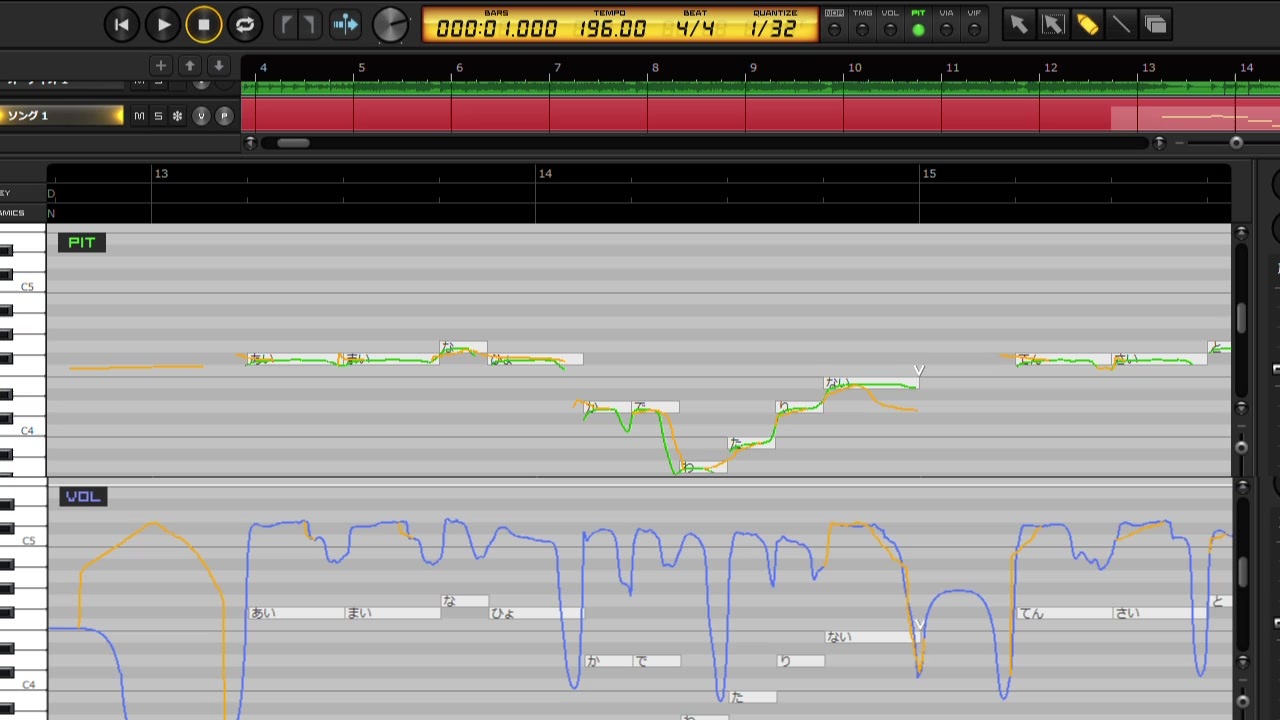Image resolution: width=1280 pixels, height=720 pixels.
Task: Click the TEMPO 196.00 value field
Action: click(611, 28)
